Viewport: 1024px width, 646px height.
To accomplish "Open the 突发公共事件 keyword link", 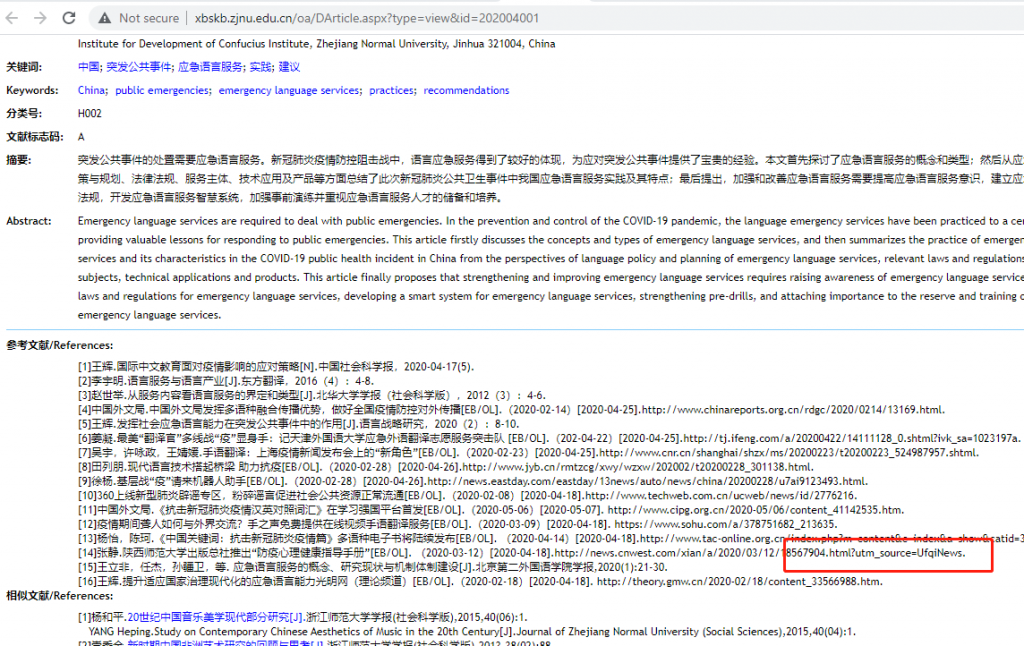I will click(x=138, y=67).
